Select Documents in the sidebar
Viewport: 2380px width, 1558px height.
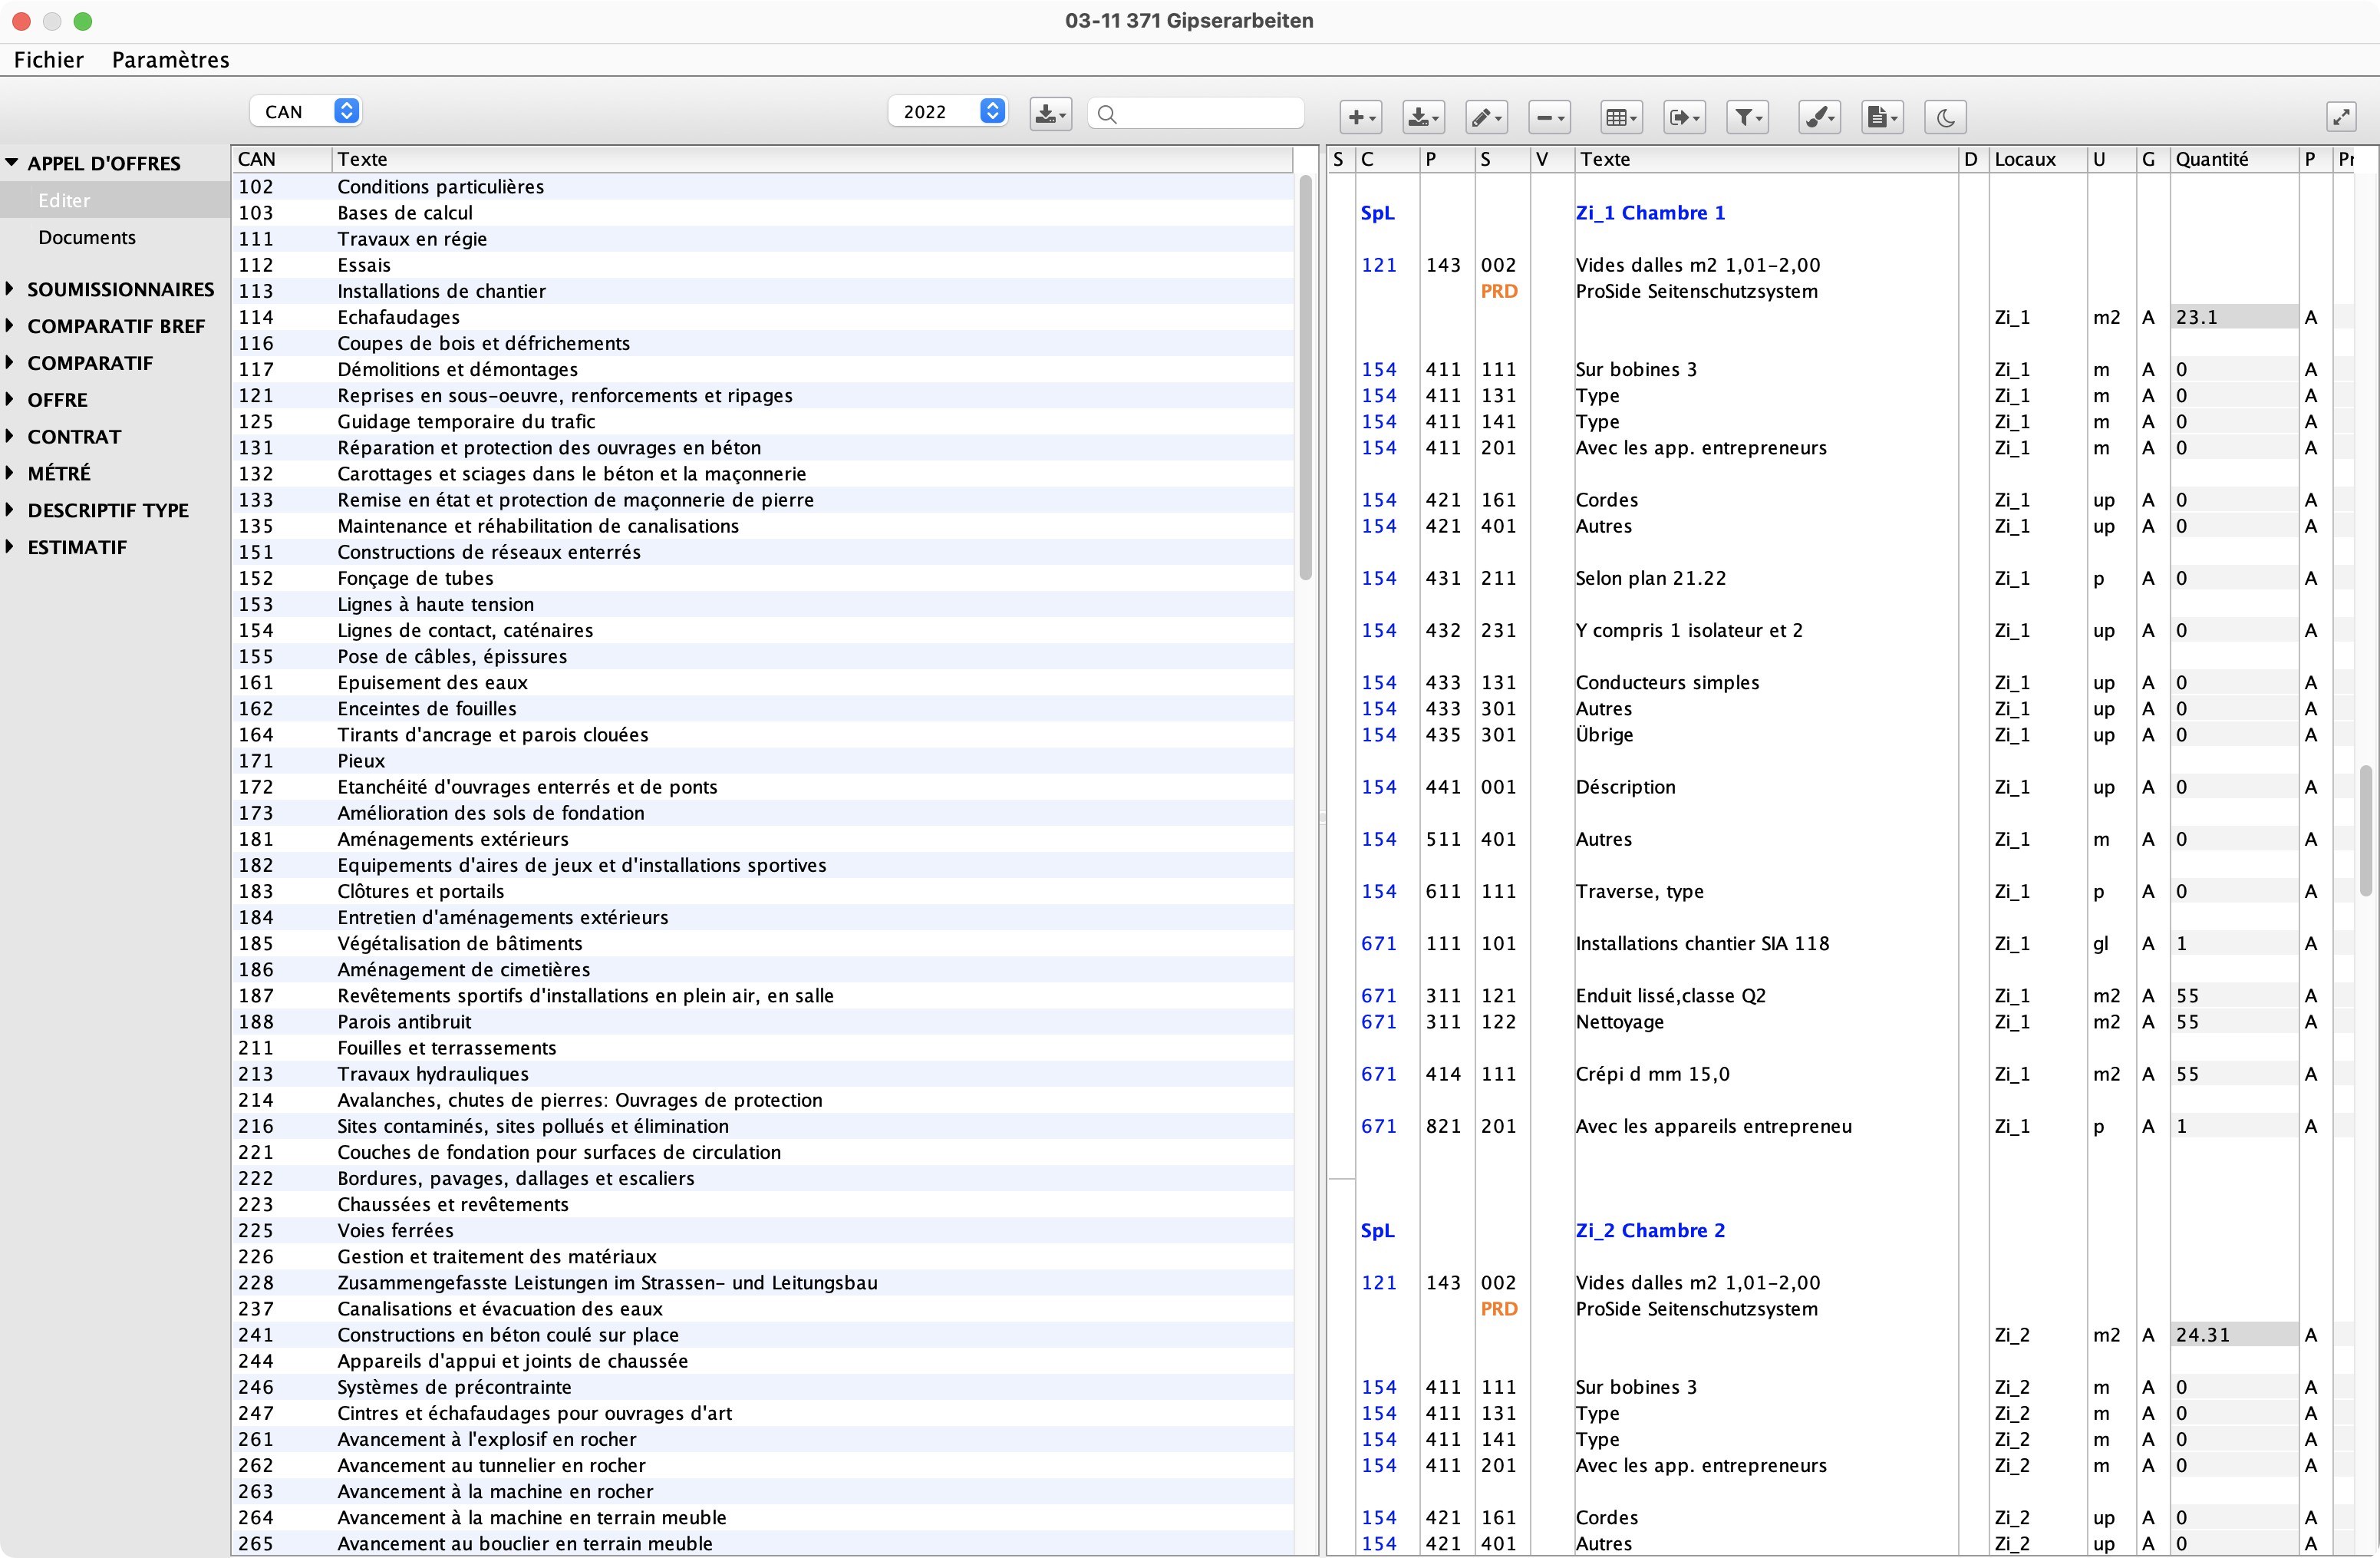(115, 237)
